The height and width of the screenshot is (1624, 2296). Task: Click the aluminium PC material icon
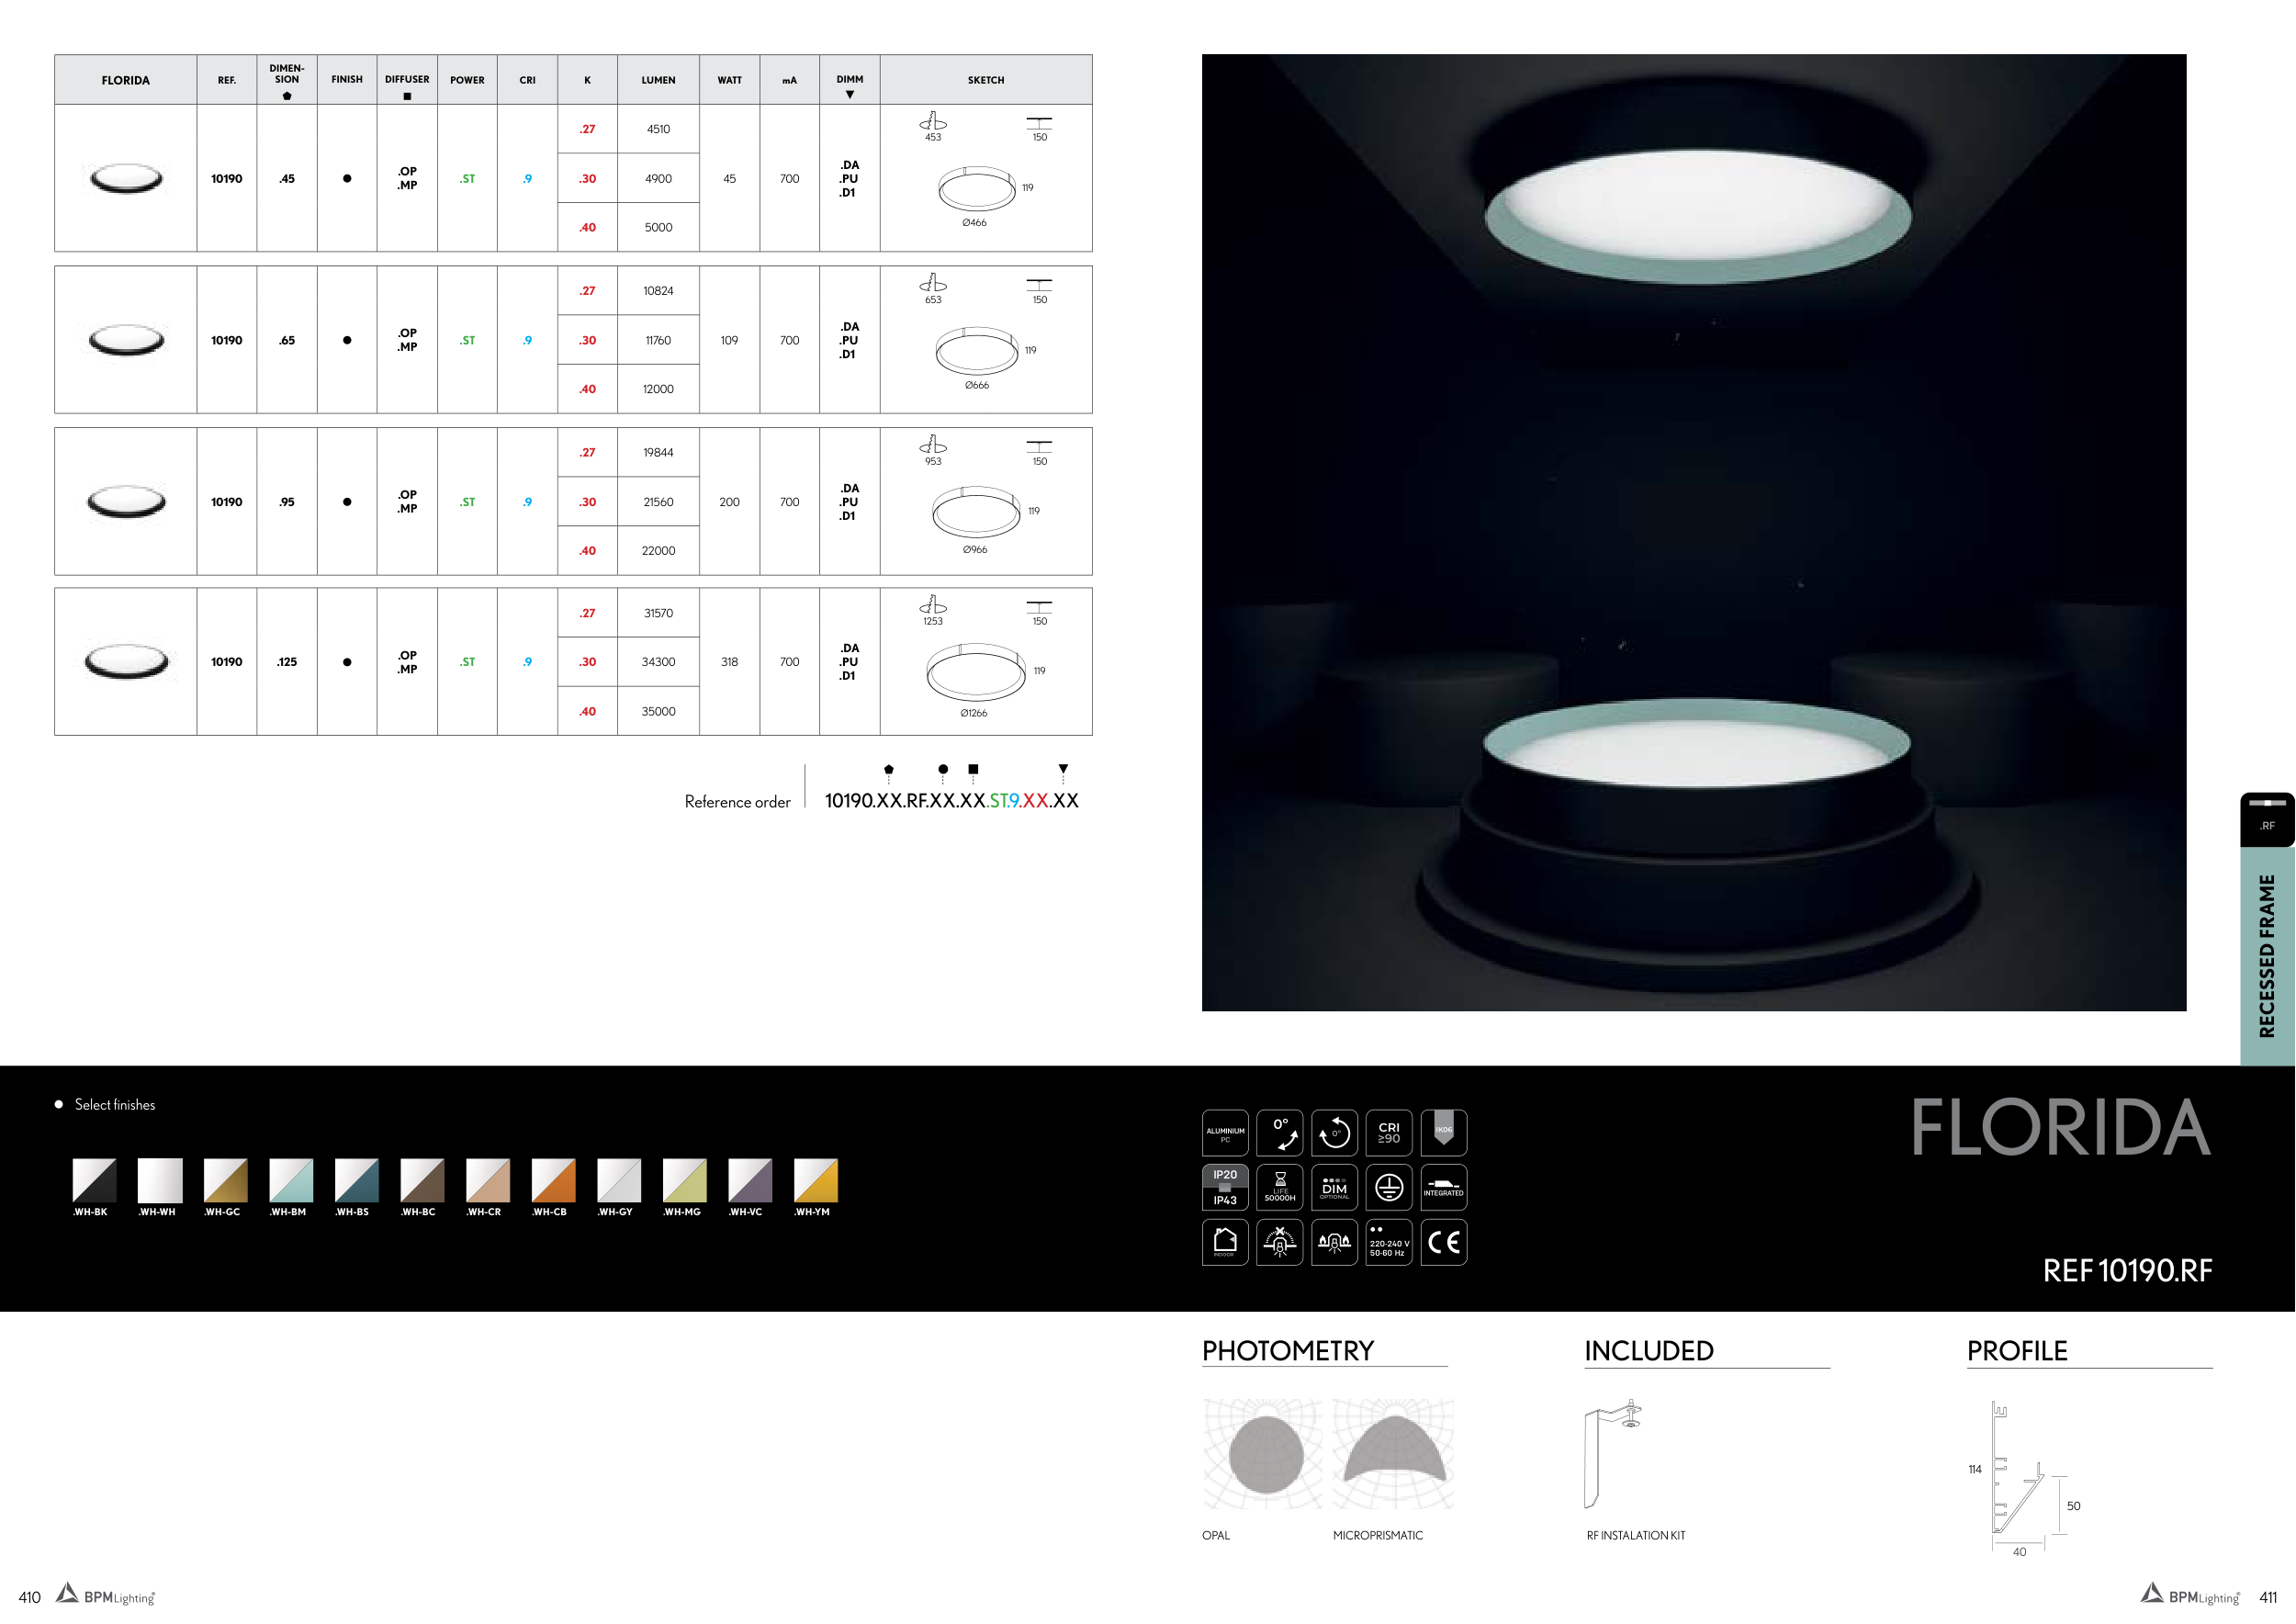click(x=1225, y=1133)
